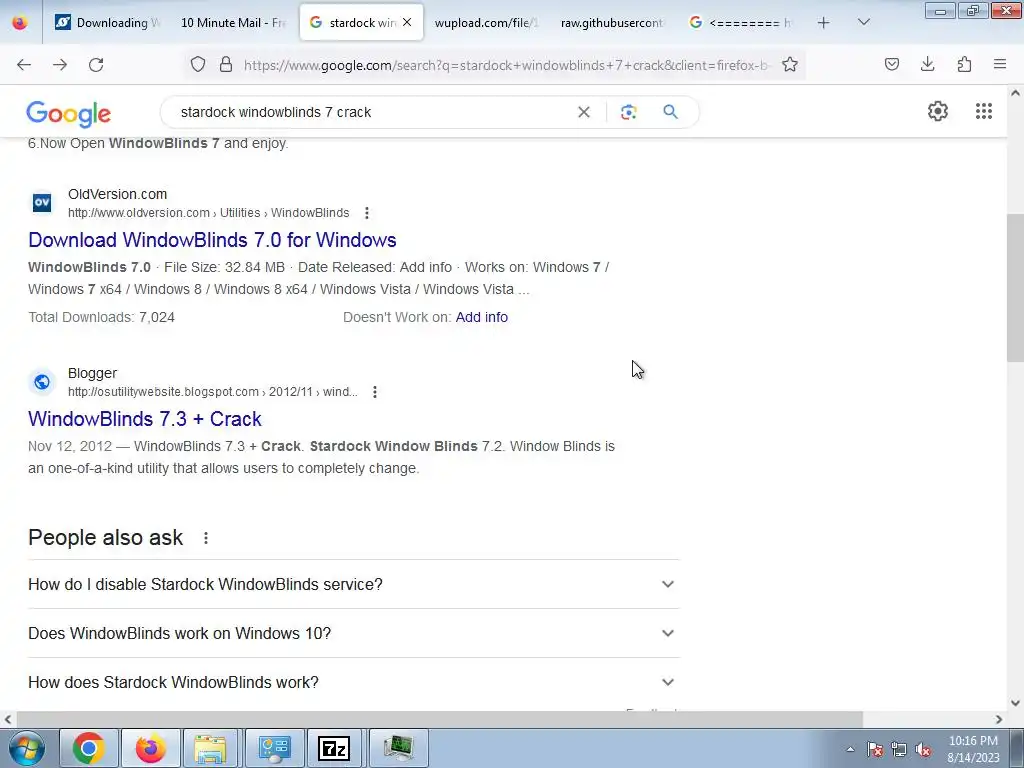Switch to 10 Minute Mail tab

[233, 22]
